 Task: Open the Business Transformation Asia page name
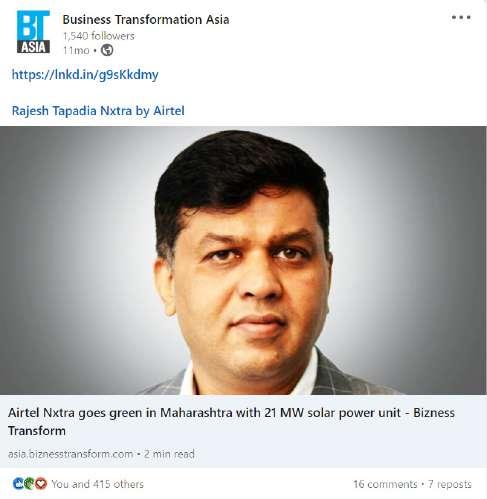point(146,19)
